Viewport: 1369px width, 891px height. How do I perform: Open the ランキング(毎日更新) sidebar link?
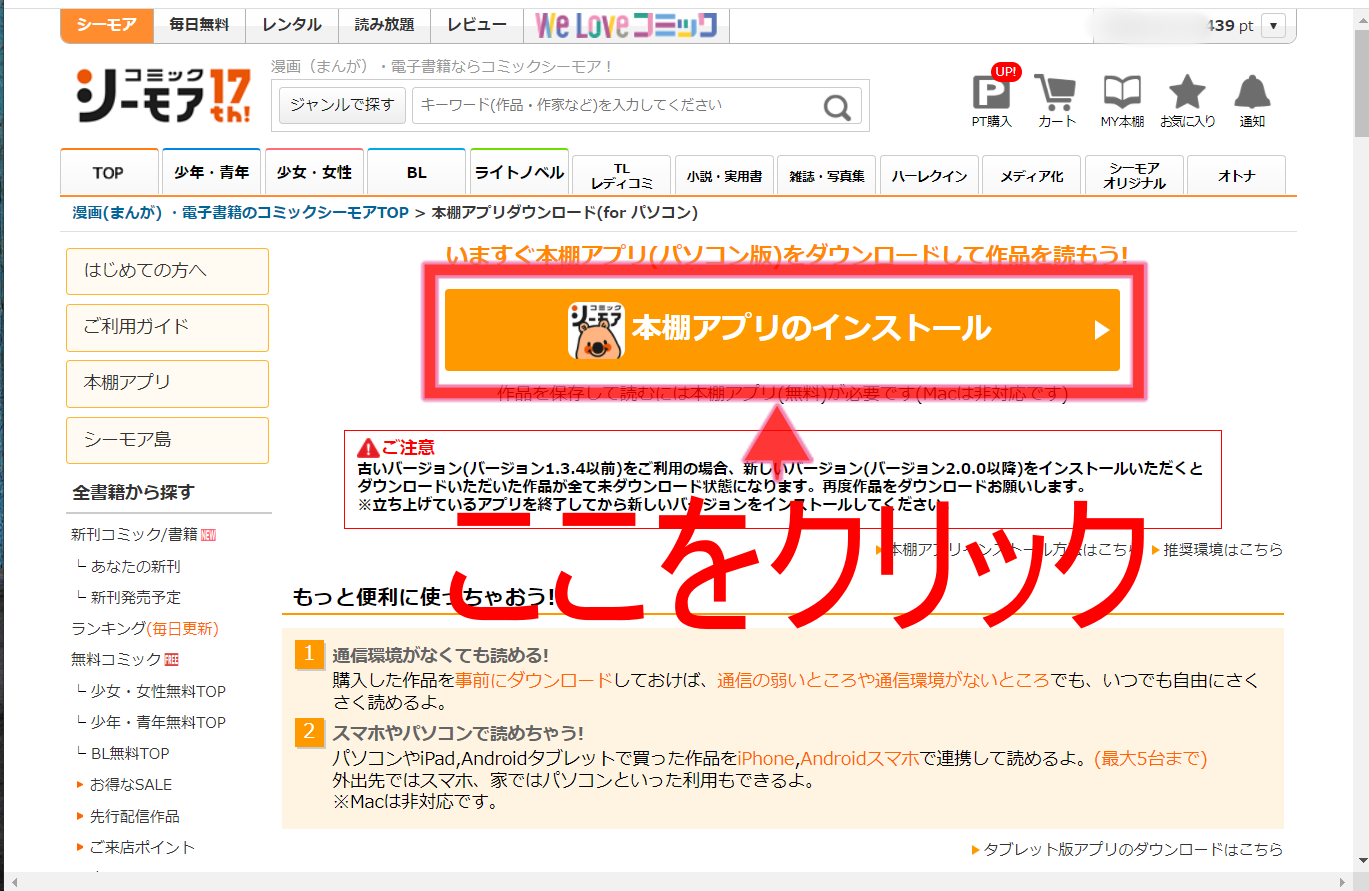[144, 629]
